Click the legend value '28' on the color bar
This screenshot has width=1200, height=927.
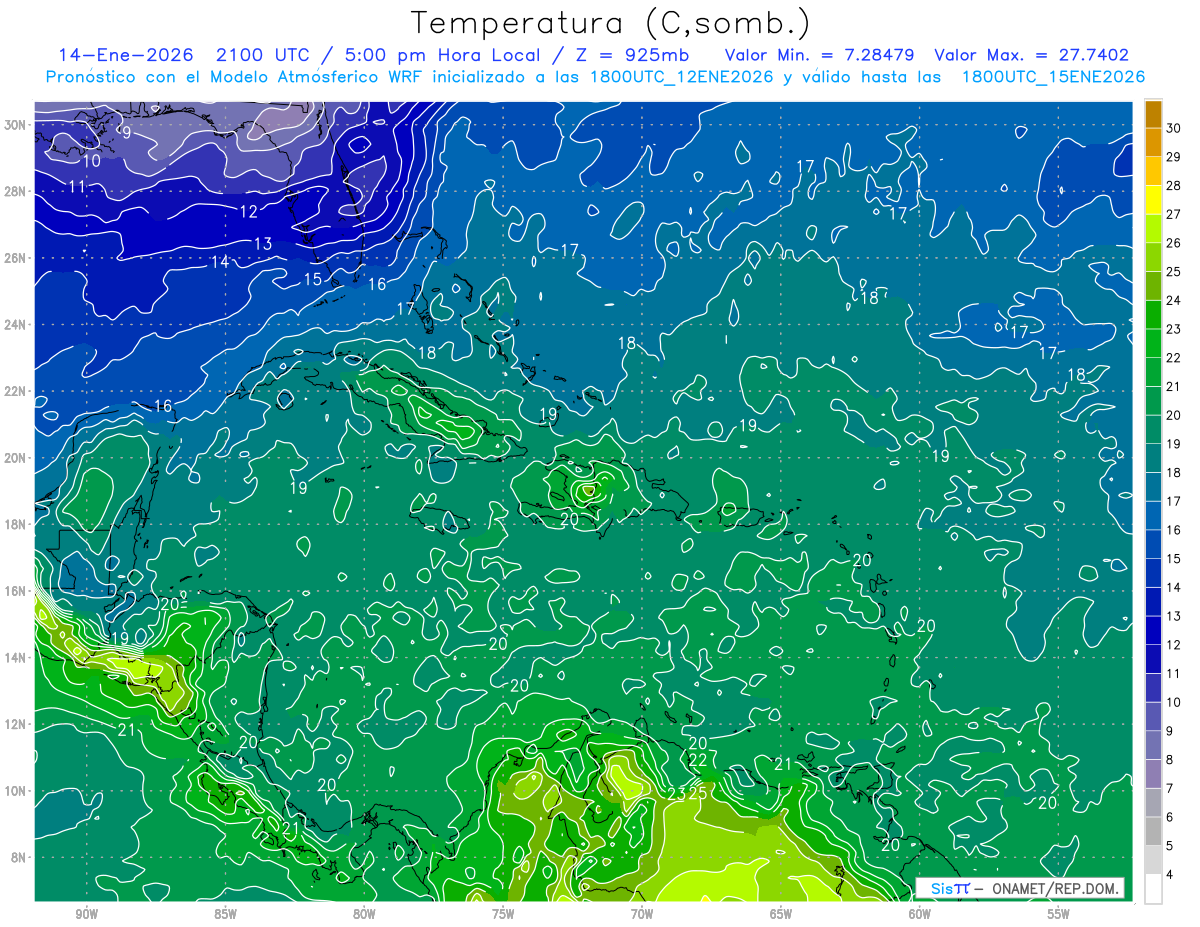pyautogui.click(x=1174, y=185)
